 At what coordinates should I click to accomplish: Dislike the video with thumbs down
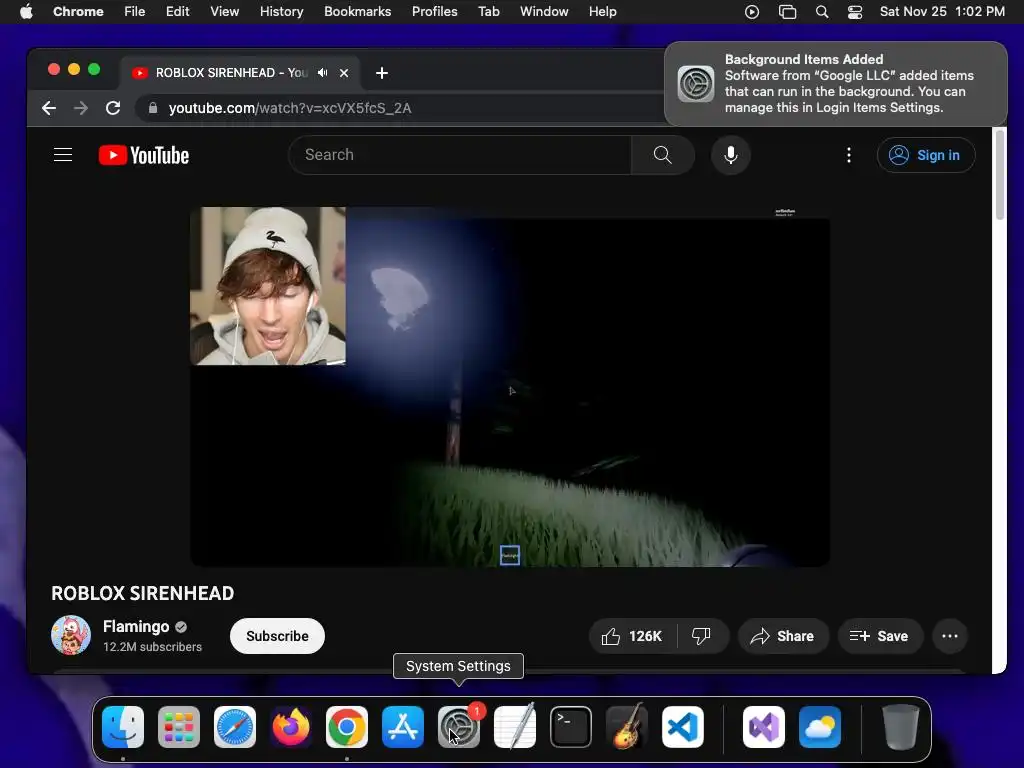click(701, 636)
